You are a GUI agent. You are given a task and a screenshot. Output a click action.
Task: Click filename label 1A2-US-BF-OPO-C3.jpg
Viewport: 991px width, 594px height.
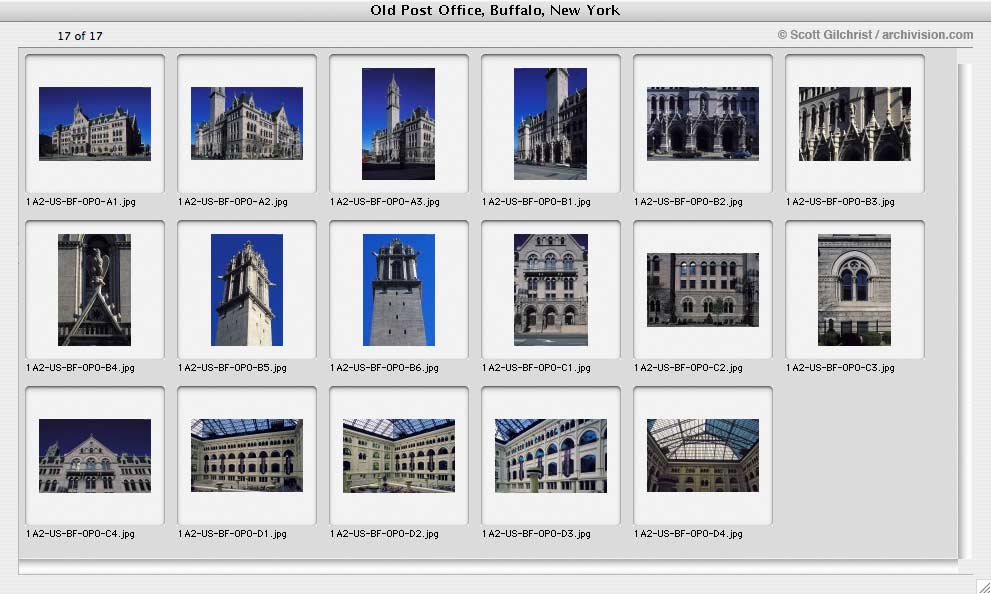click(x=841, y=368)
